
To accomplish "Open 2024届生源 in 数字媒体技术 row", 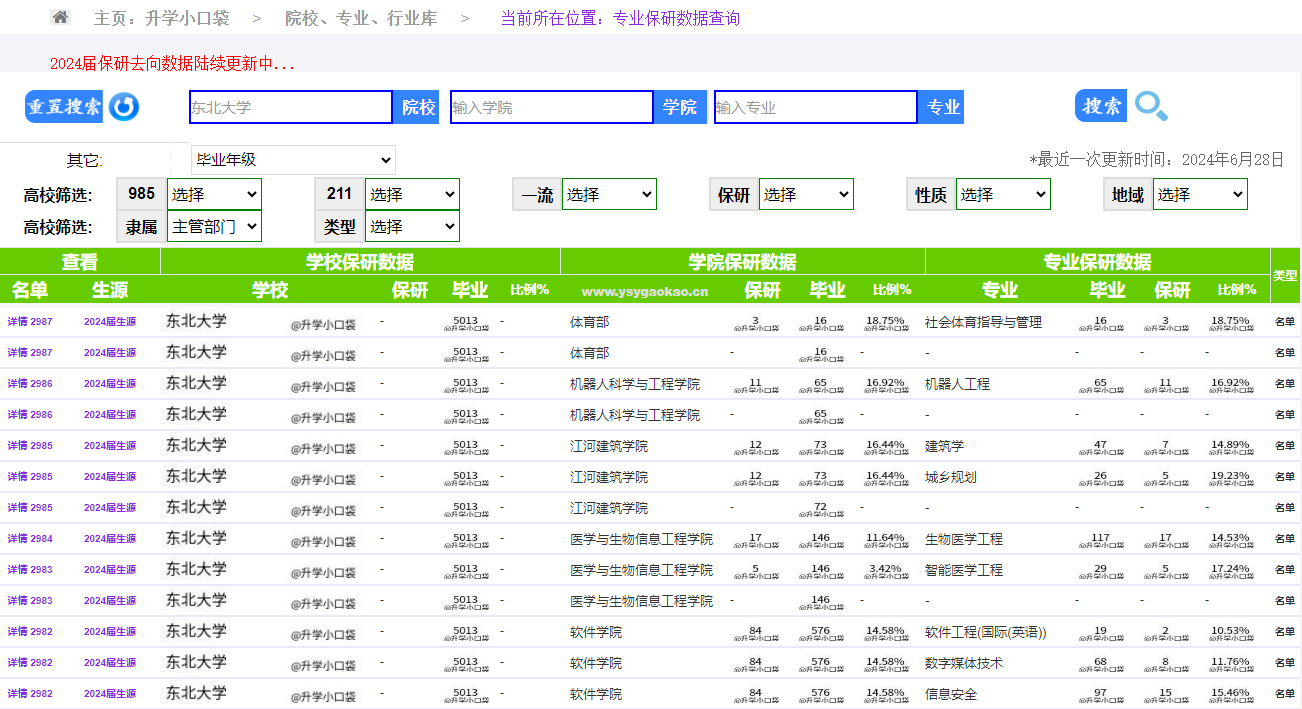I will [110, 663].
